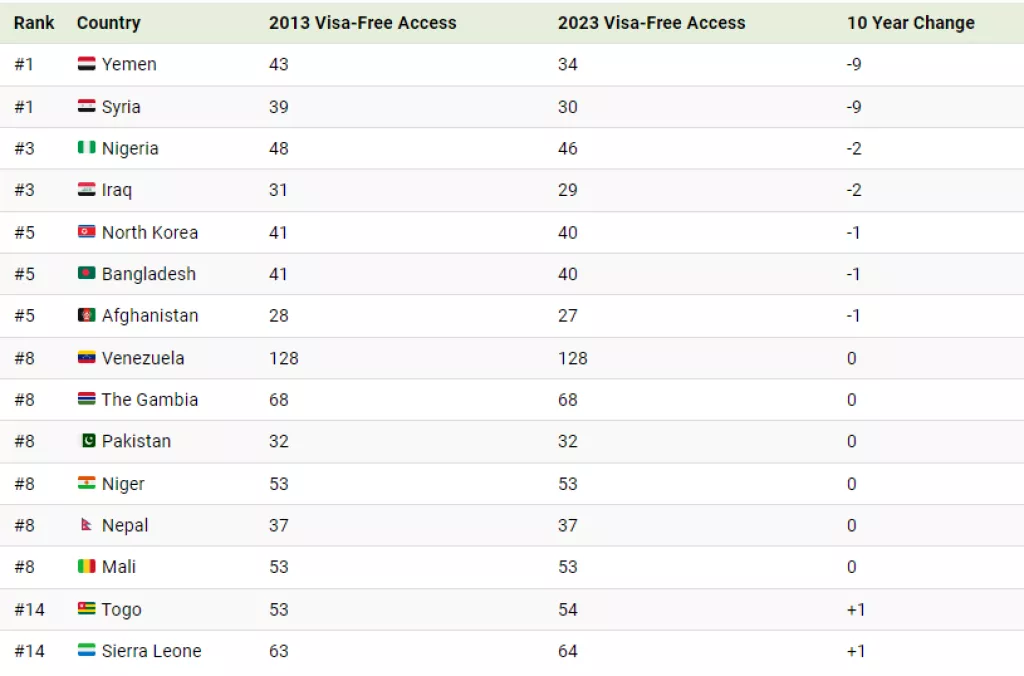This screenshot has width=1024, height=676.
Task: Click the Syria flag icon
Action: (86, 106)
